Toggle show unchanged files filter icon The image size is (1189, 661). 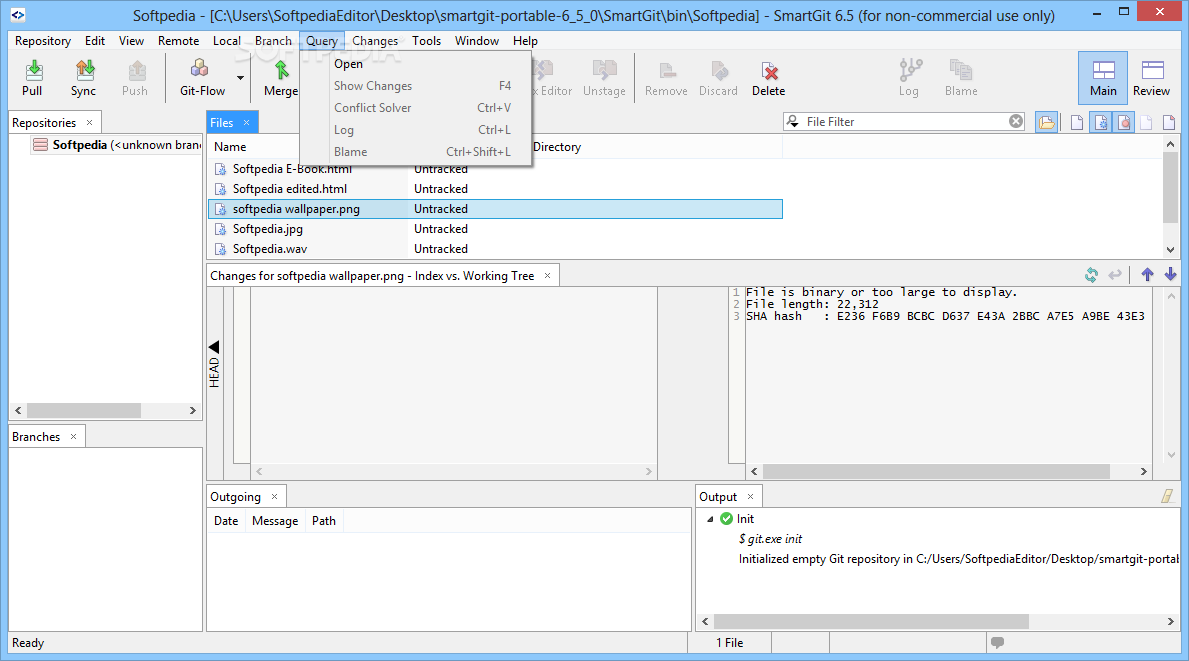pos(1077,122)
